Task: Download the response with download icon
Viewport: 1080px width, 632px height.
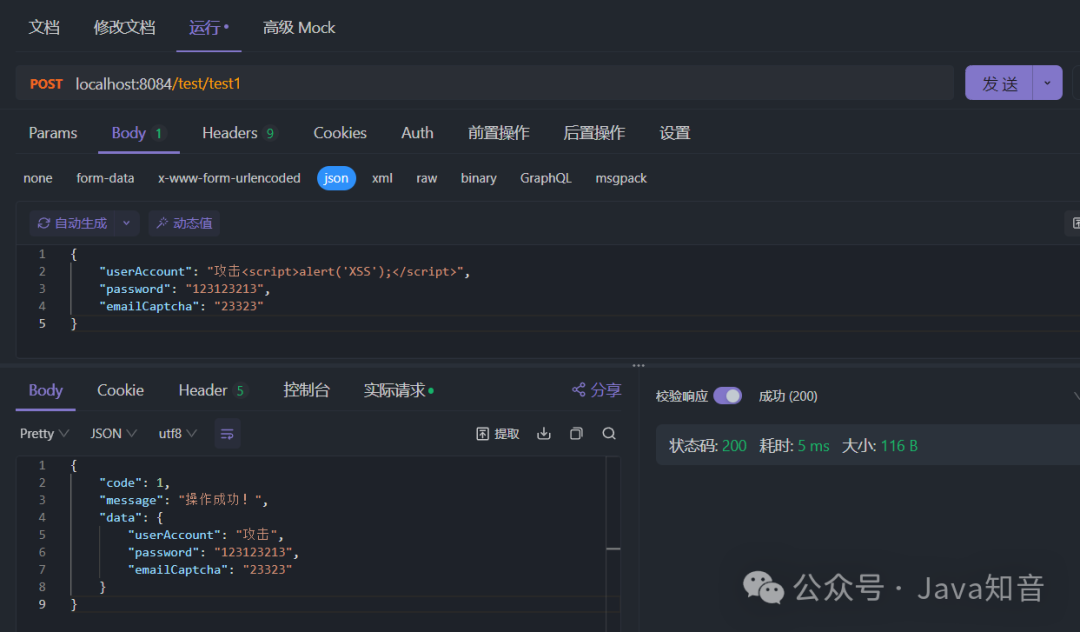Action: pos(544,434)
